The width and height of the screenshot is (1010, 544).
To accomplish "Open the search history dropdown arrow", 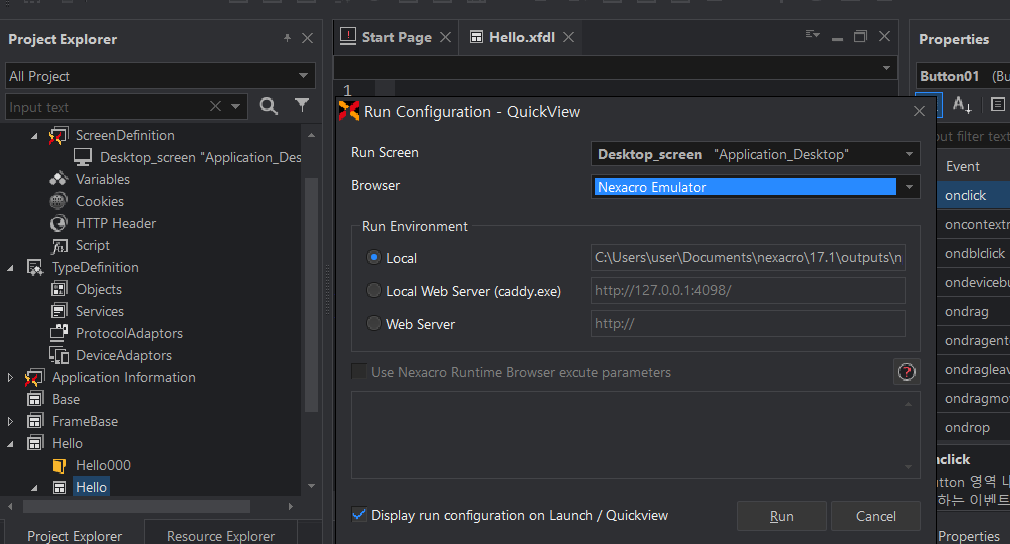I will point(236,106).
